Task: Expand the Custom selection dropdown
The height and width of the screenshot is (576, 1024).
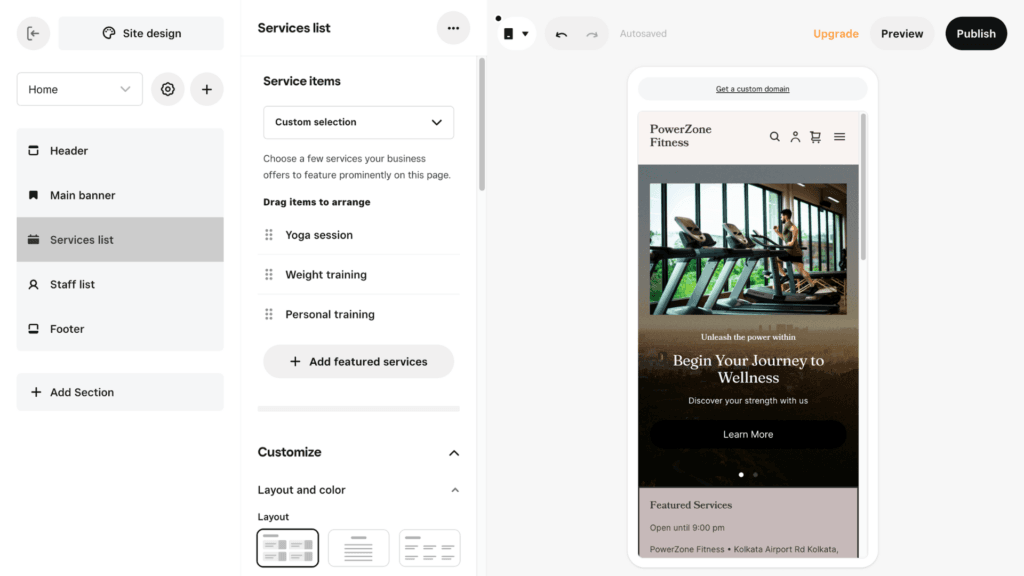Action: pyautogui.click(x=358, y=122)
